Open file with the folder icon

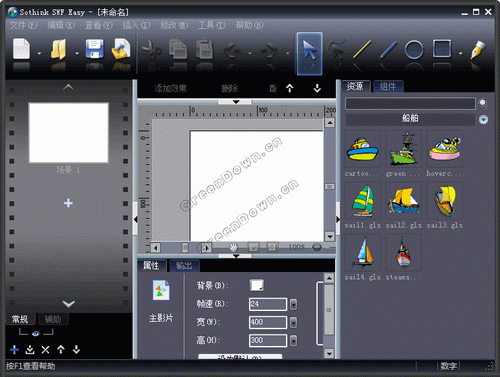point(59,49)
